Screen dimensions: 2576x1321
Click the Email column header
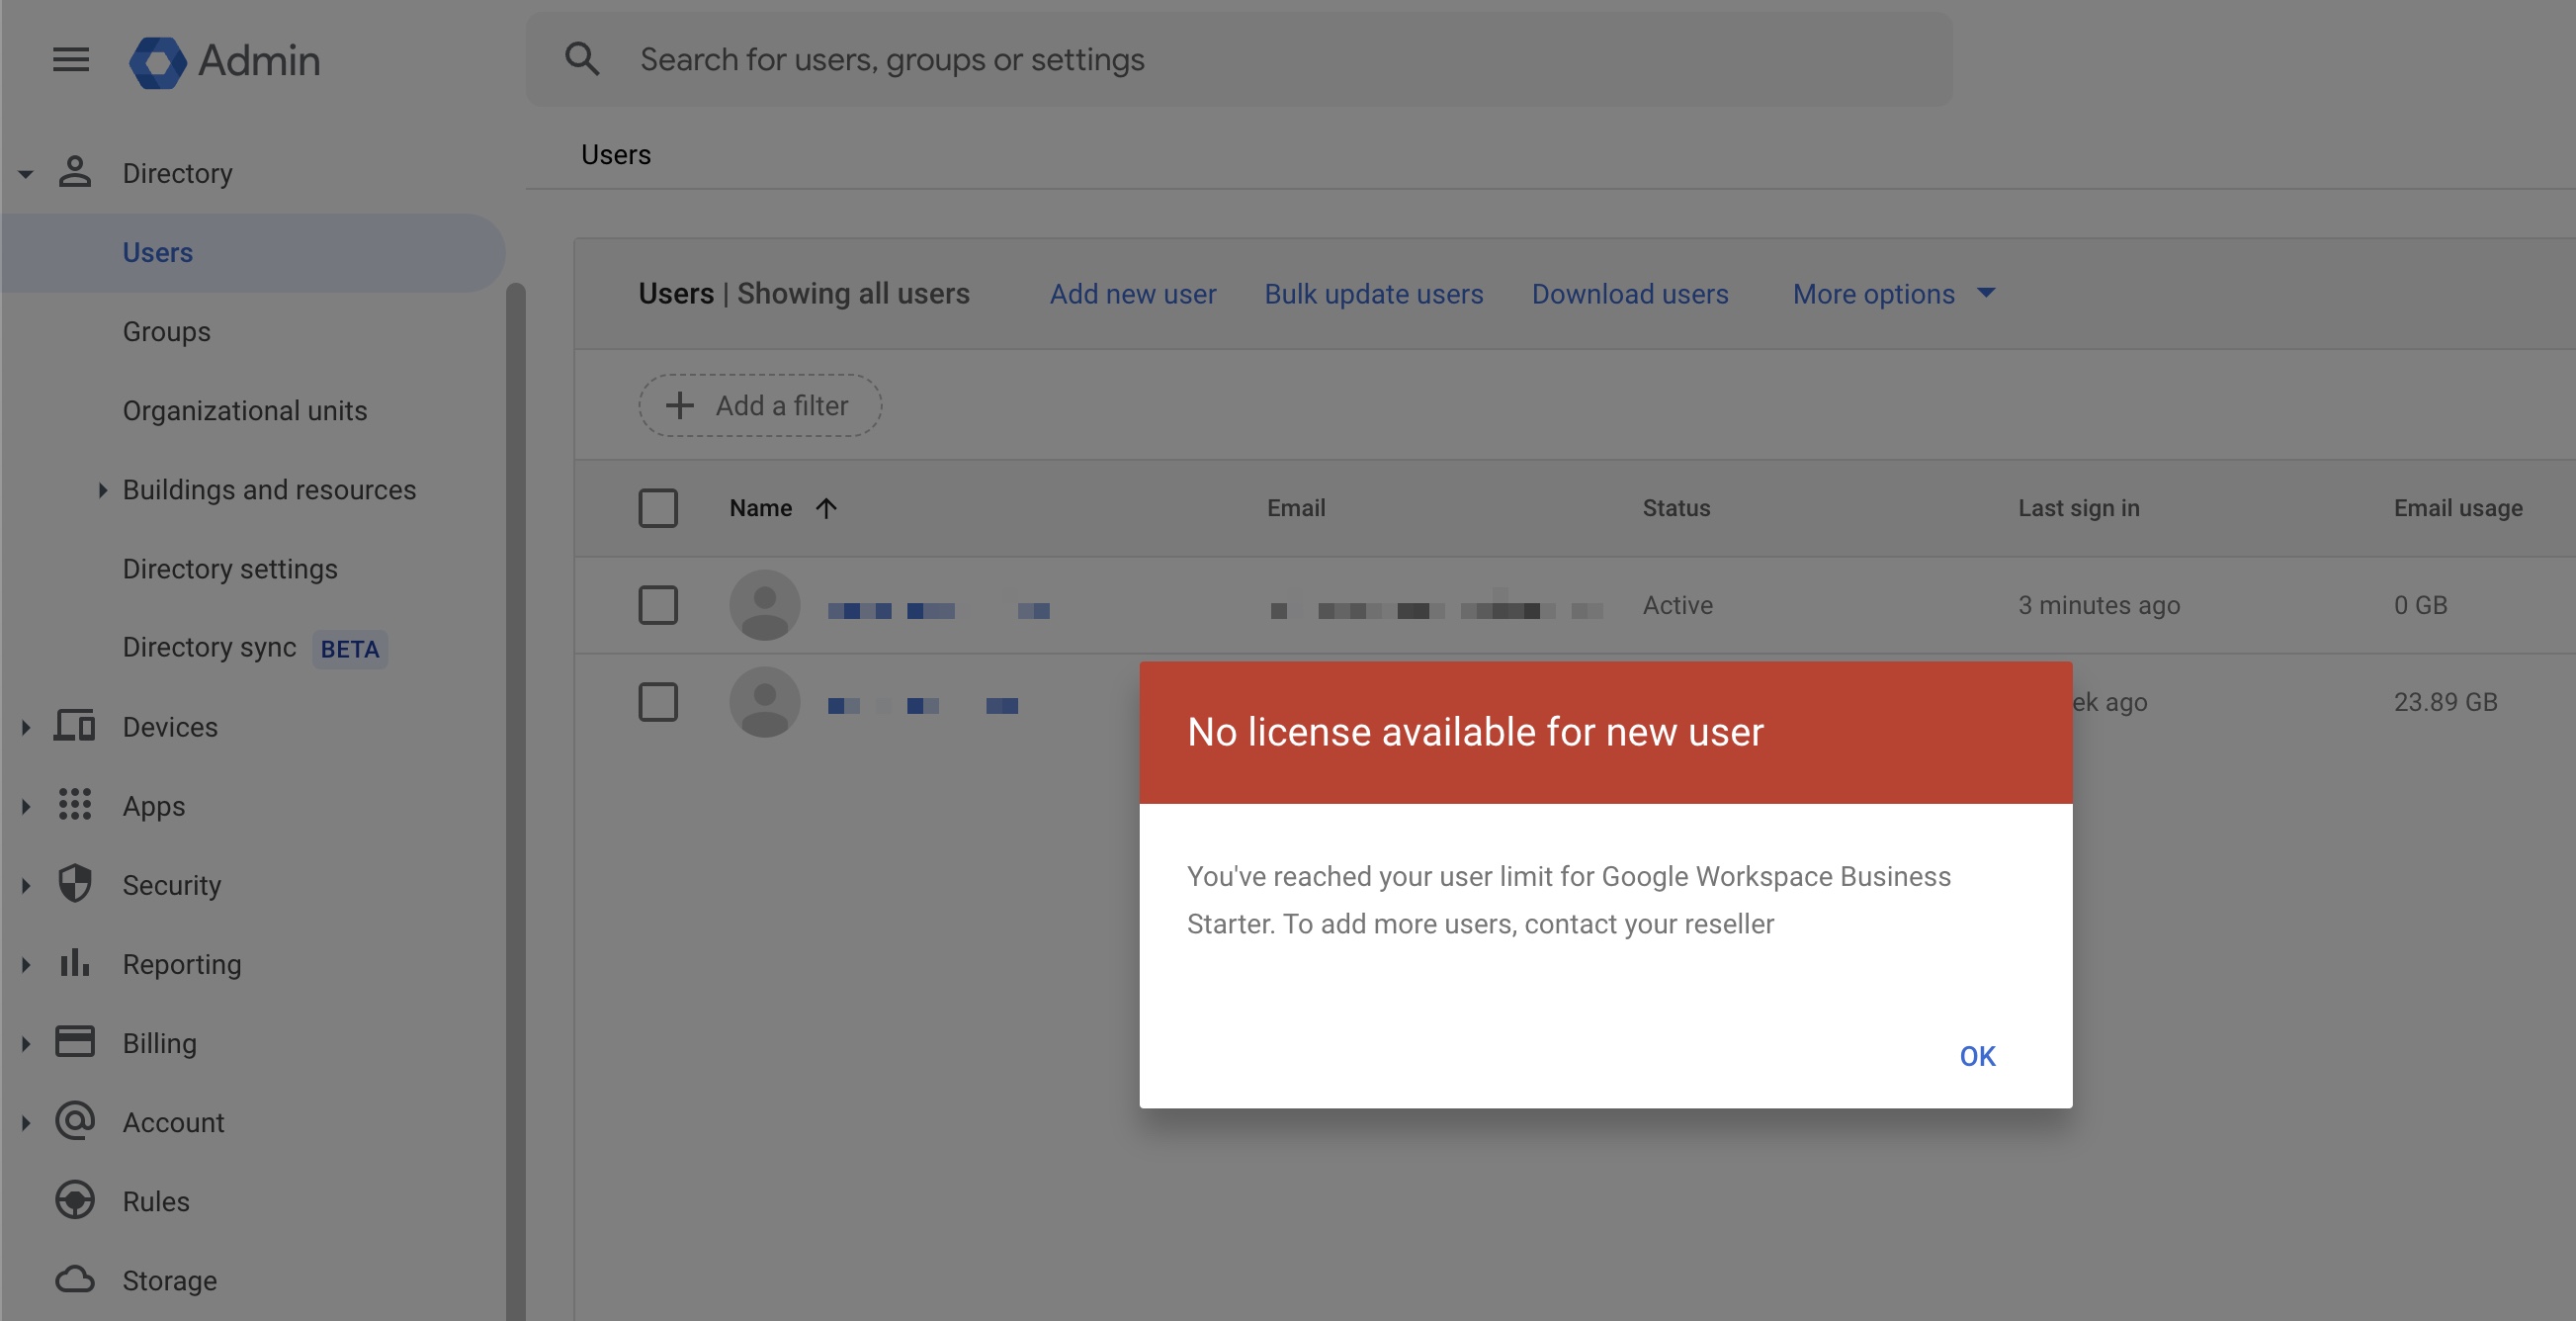(x=1296, y=508)
